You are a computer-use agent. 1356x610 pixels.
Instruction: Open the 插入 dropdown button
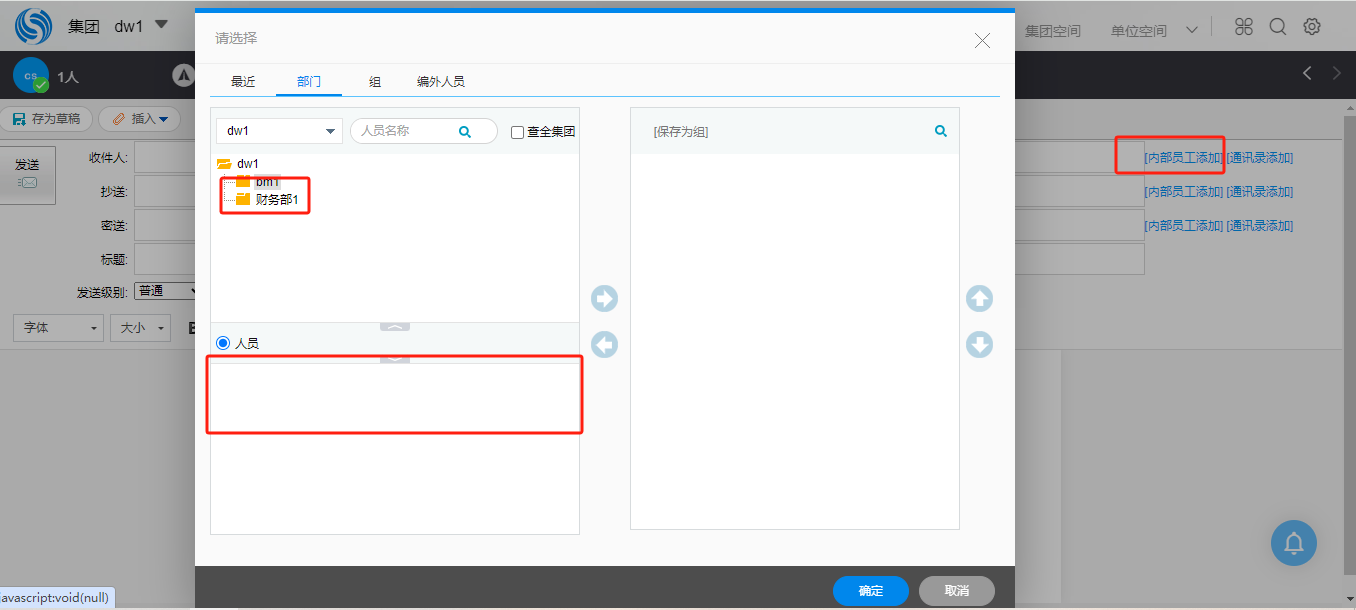tap(139, 119)
